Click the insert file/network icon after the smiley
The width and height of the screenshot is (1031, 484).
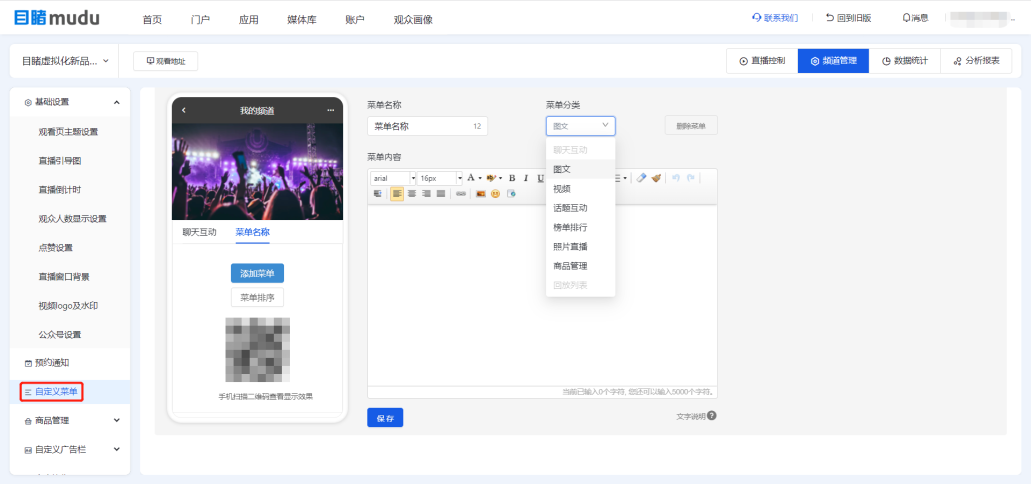click(x=511, y=193)
